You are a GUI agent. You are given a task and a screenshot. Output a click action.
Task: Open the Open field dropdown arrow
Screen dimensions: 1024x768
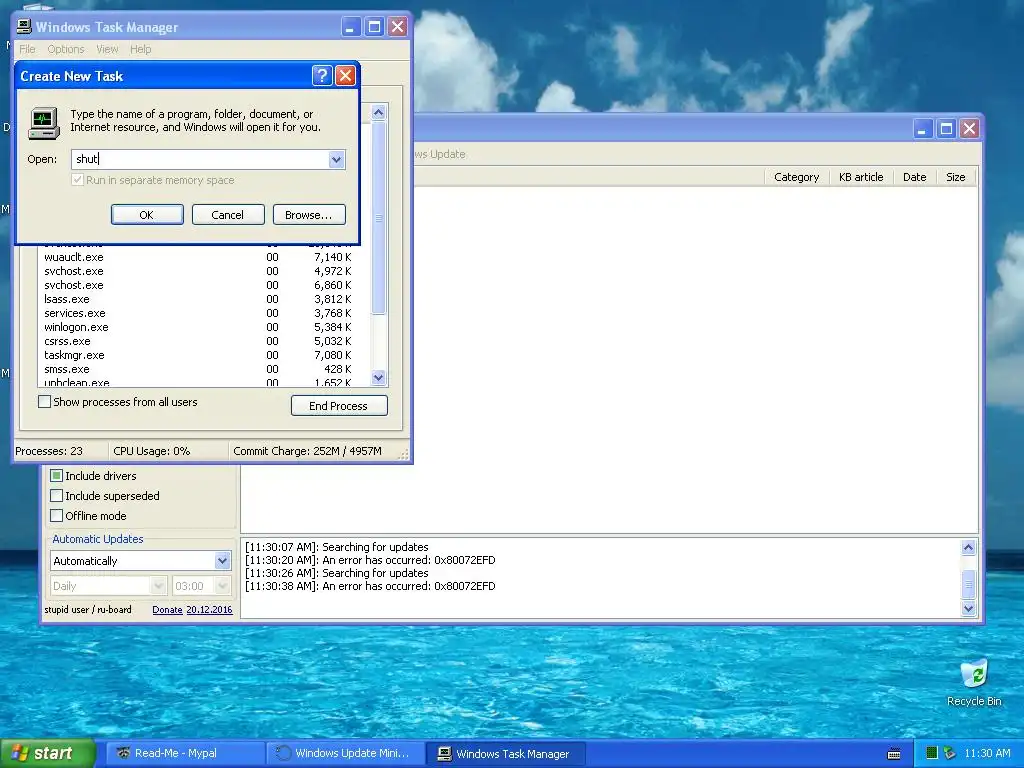point(336,159)
